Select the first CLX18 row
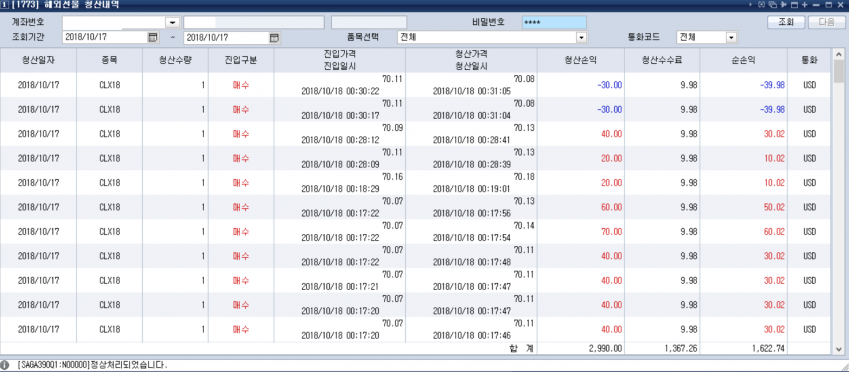The width and height of the screenshot is (849, 372). tap(415, 85)
